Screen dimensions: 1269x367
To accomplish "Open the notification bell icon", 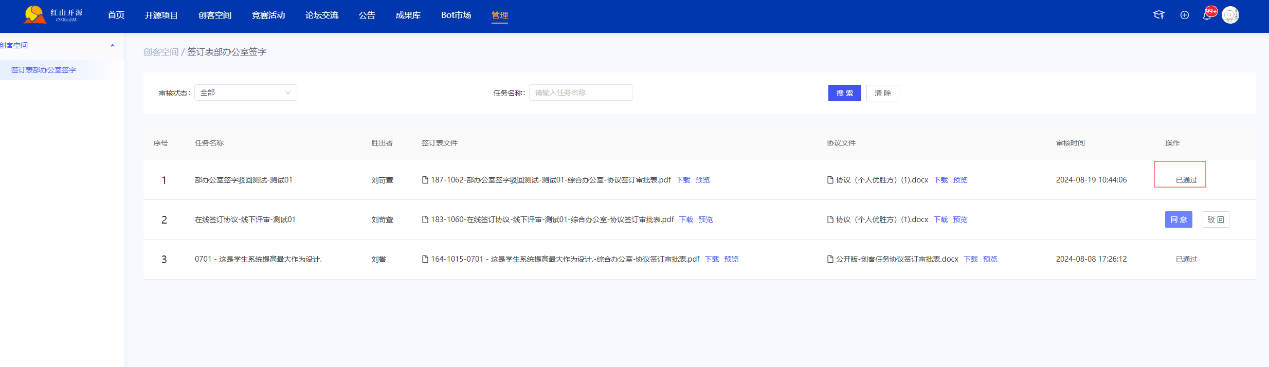I will [1208, 15].
